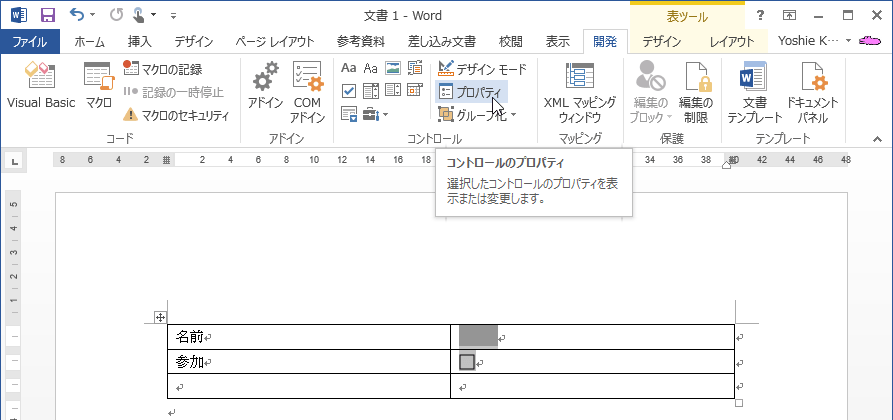Open control プロパティ properties

[x=470, y=92]
